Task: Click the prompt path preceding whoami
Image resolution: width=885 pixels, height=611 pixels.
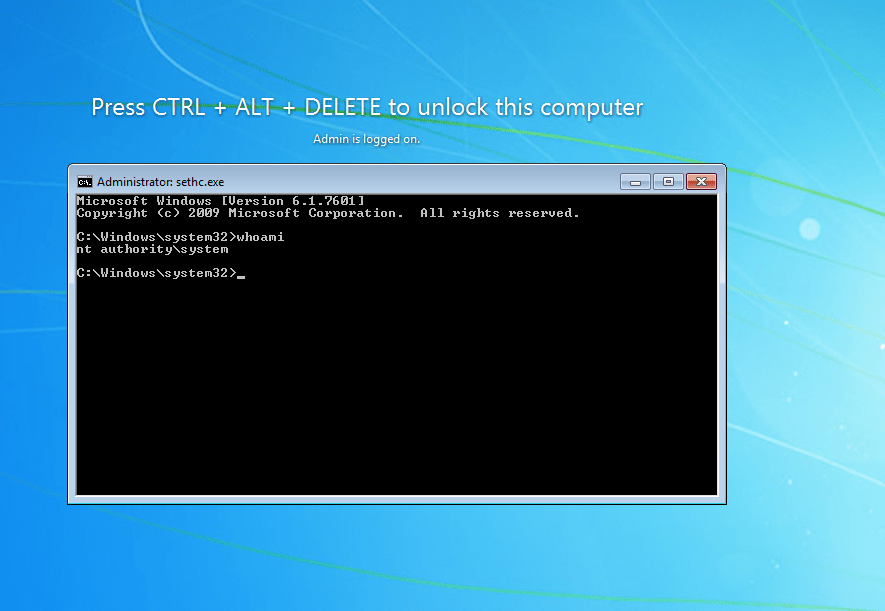Action: (x=156, y=237)
